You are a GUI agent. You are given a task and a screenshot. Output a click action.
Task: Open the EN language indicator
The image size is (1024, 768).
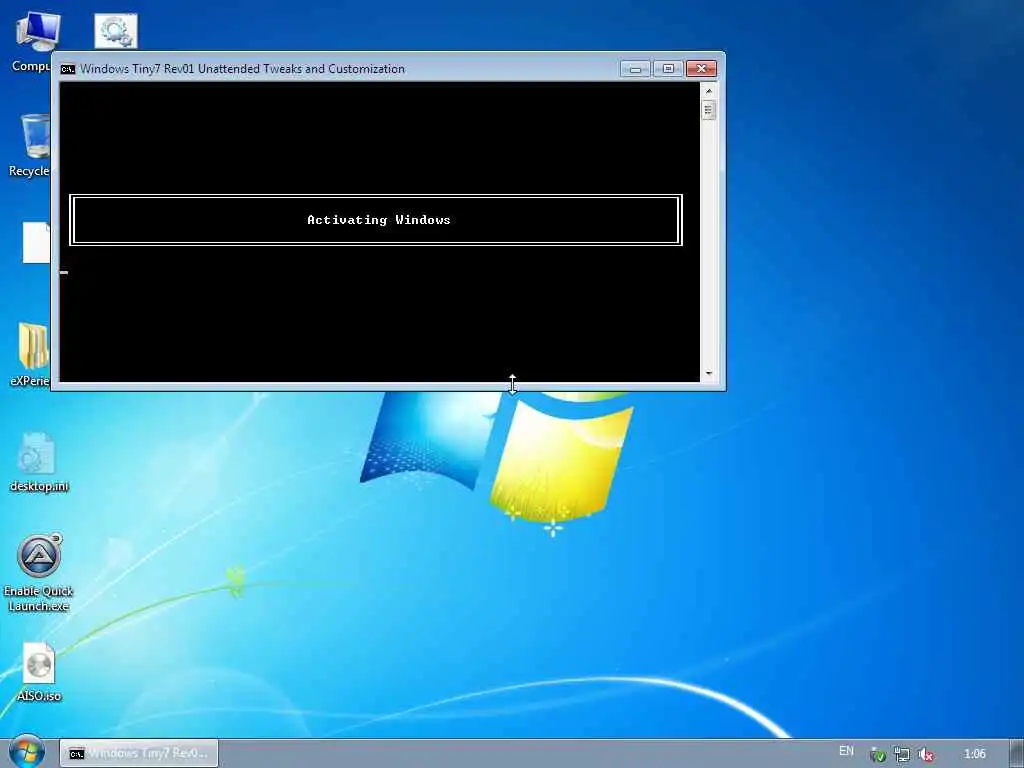click(x=846, y=751)
